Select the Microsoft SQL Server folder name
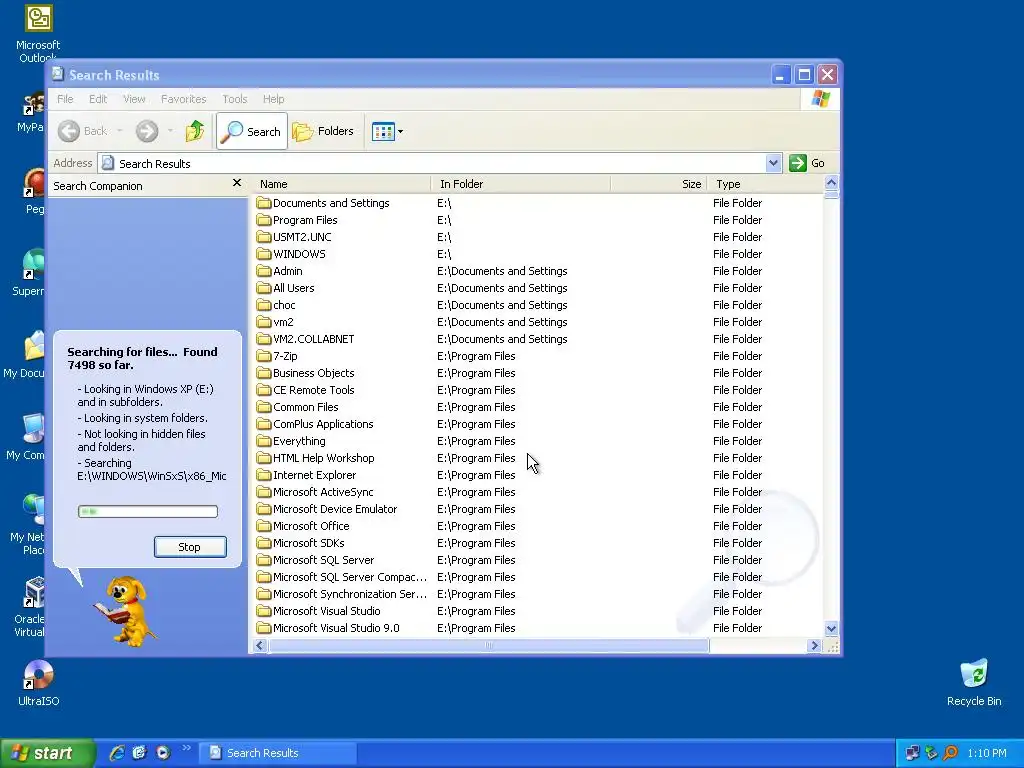The height and width of the screenshot is (768, 1024). tap(323, 560)
